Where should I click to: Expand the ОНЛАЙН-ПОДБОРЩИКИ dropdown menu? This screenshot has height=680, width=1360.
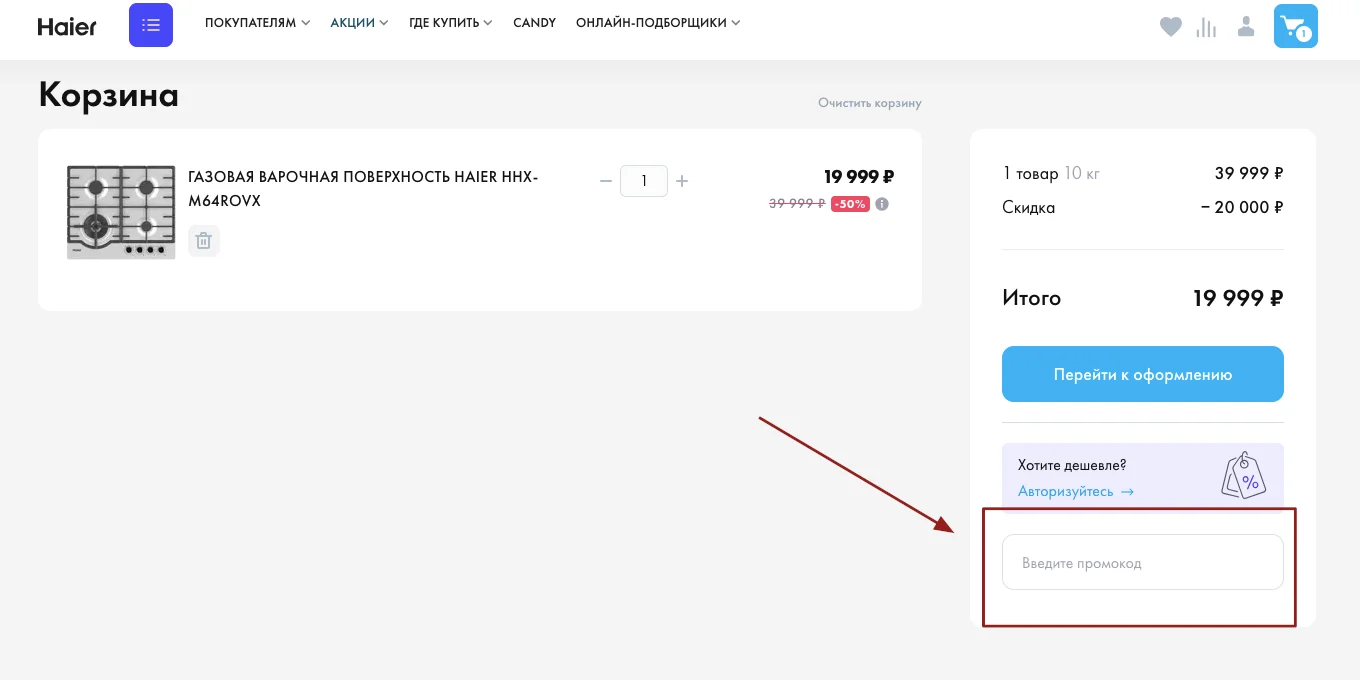(x=658, y=22)
